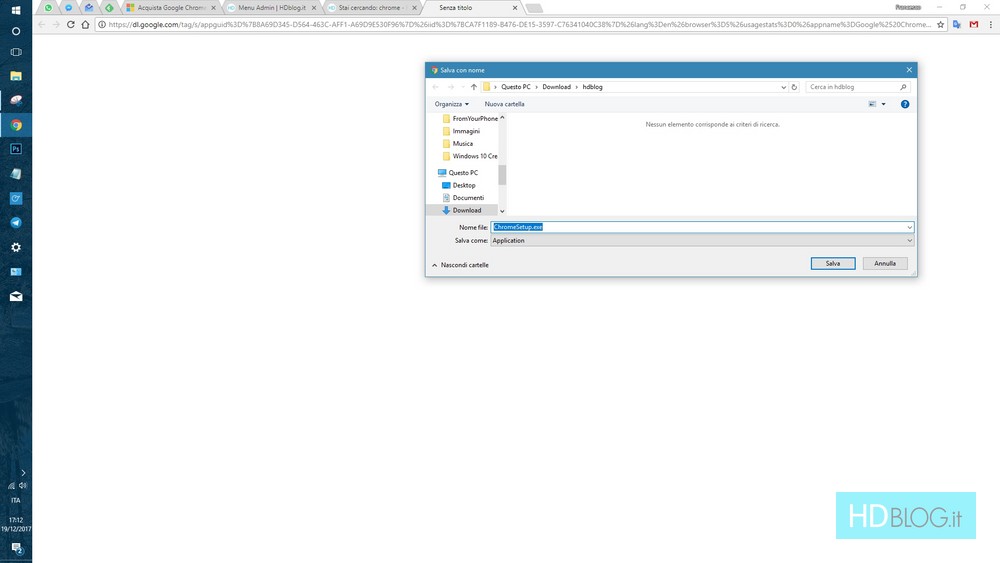Click scroll down arrow in navigation pane

point(503,211)
